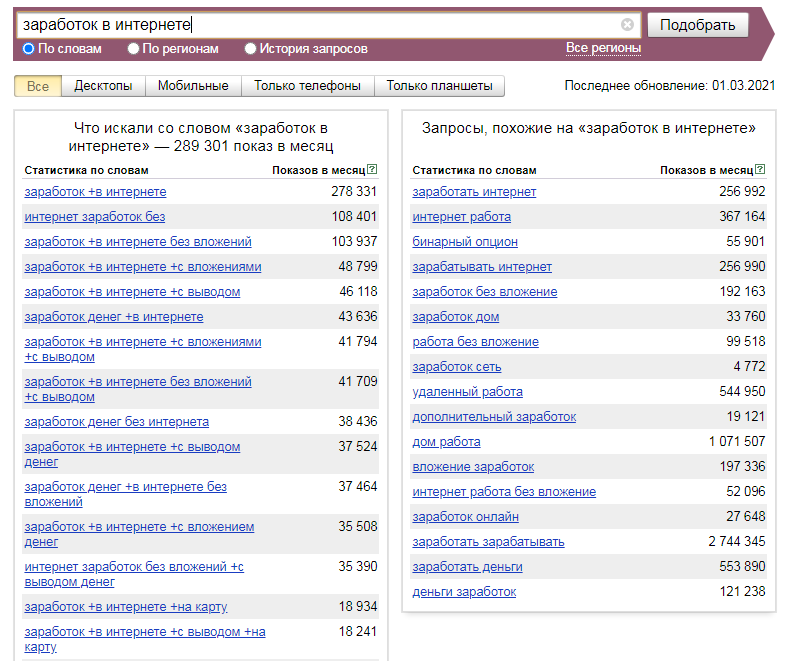Select the 'История запросов' radio button
Screen dimensions: 785x661
tap(250, 49)
